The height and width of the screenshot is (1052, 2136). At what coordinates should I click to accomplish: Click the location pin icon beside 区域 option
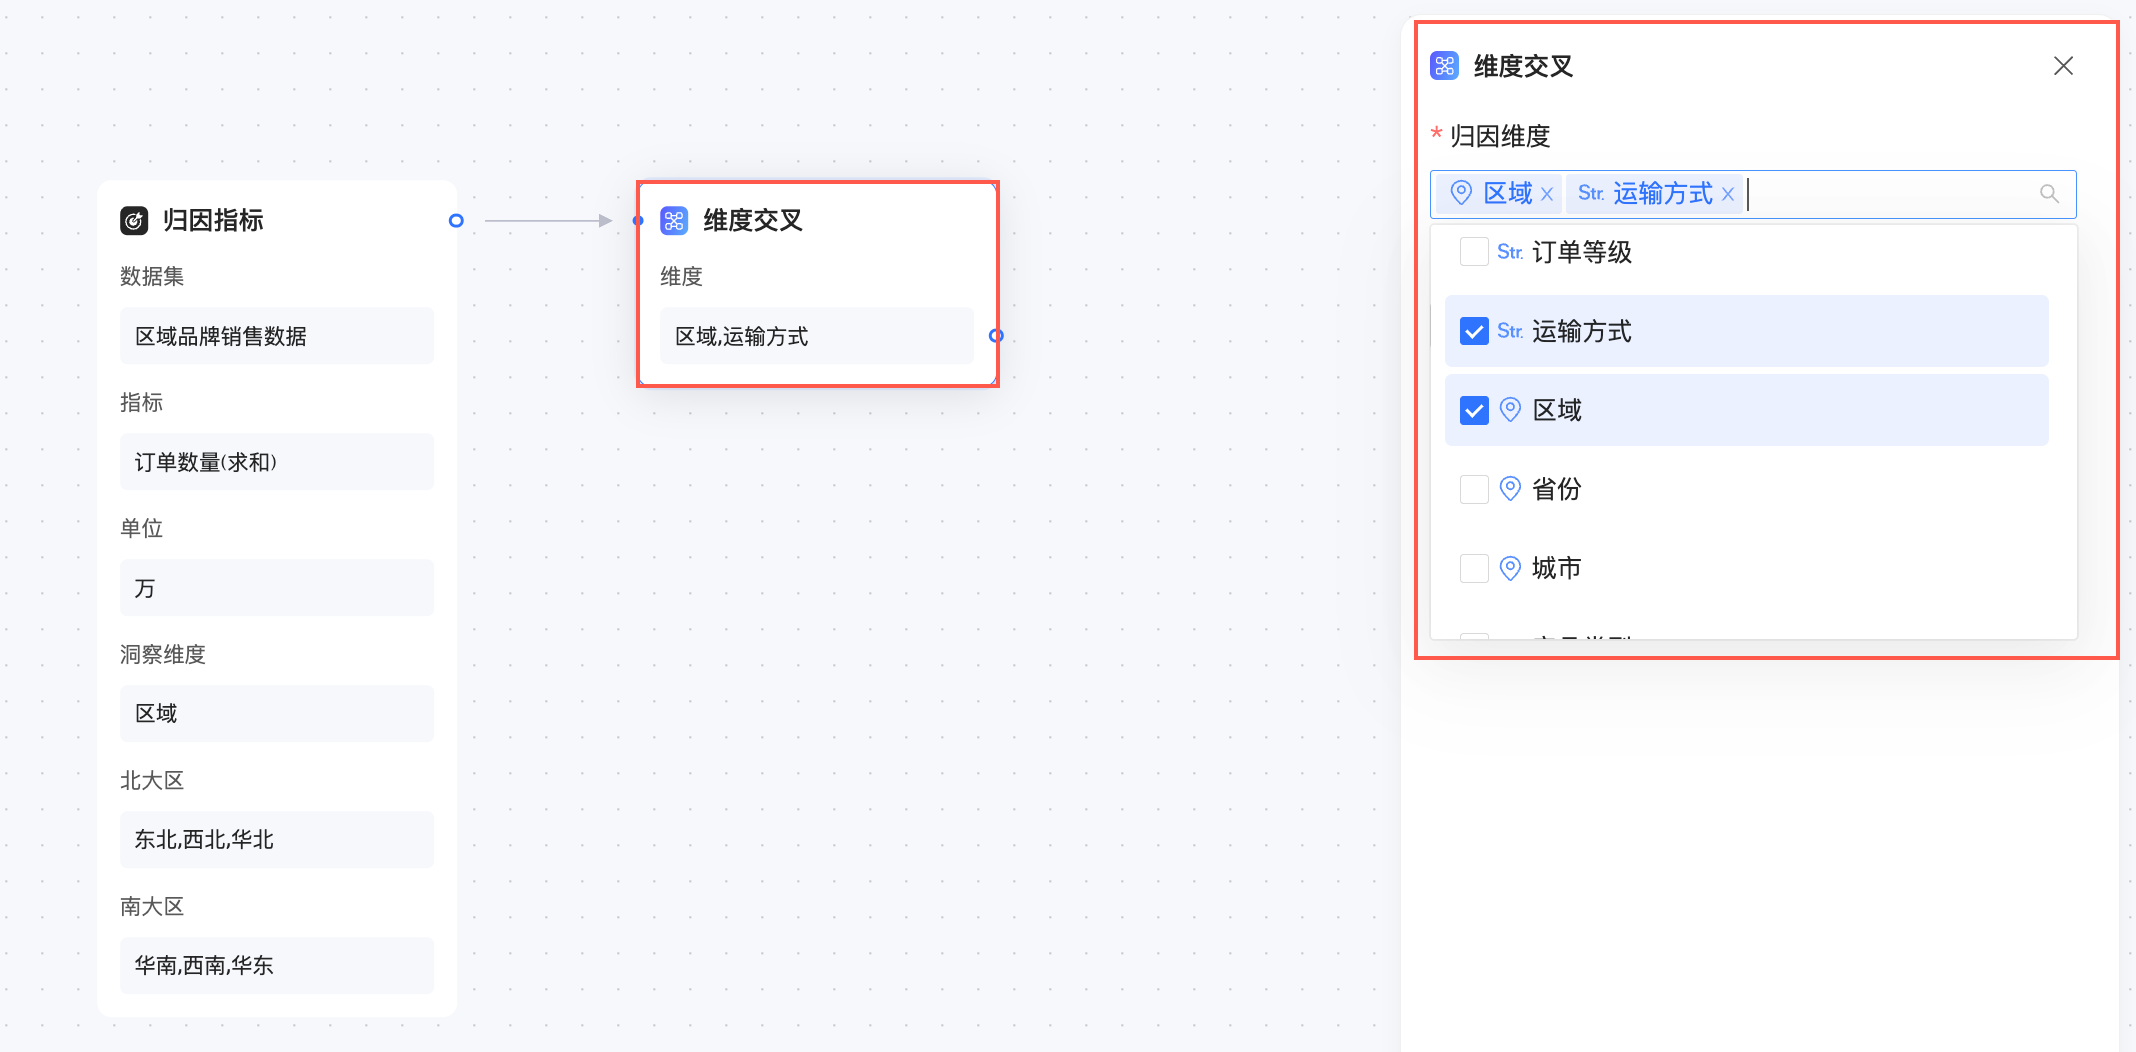click(1511, 410)
